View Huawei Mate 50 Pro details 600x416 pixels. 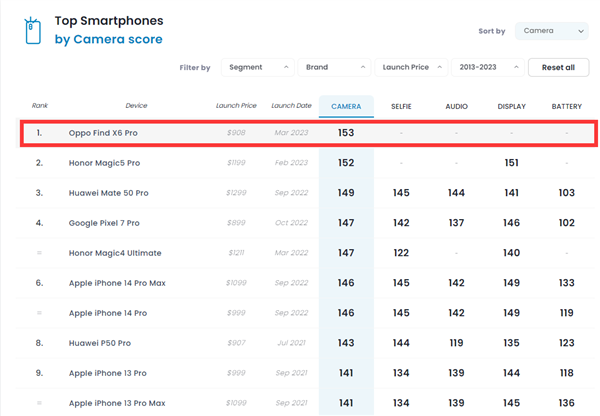click(108, 193)
